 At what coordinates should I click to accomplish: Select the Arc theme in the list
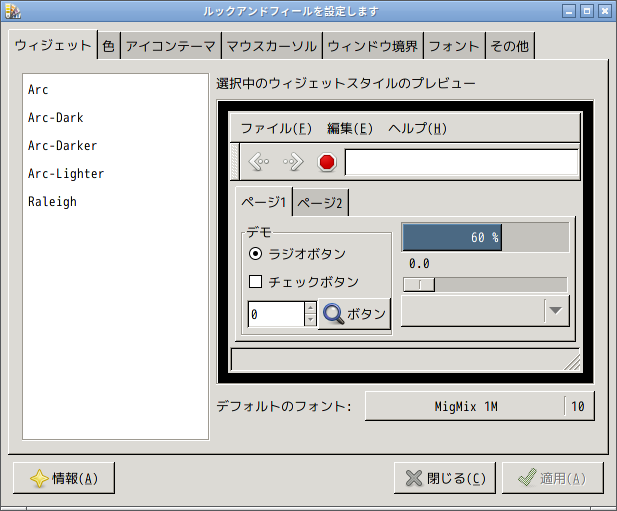[115, 90]
